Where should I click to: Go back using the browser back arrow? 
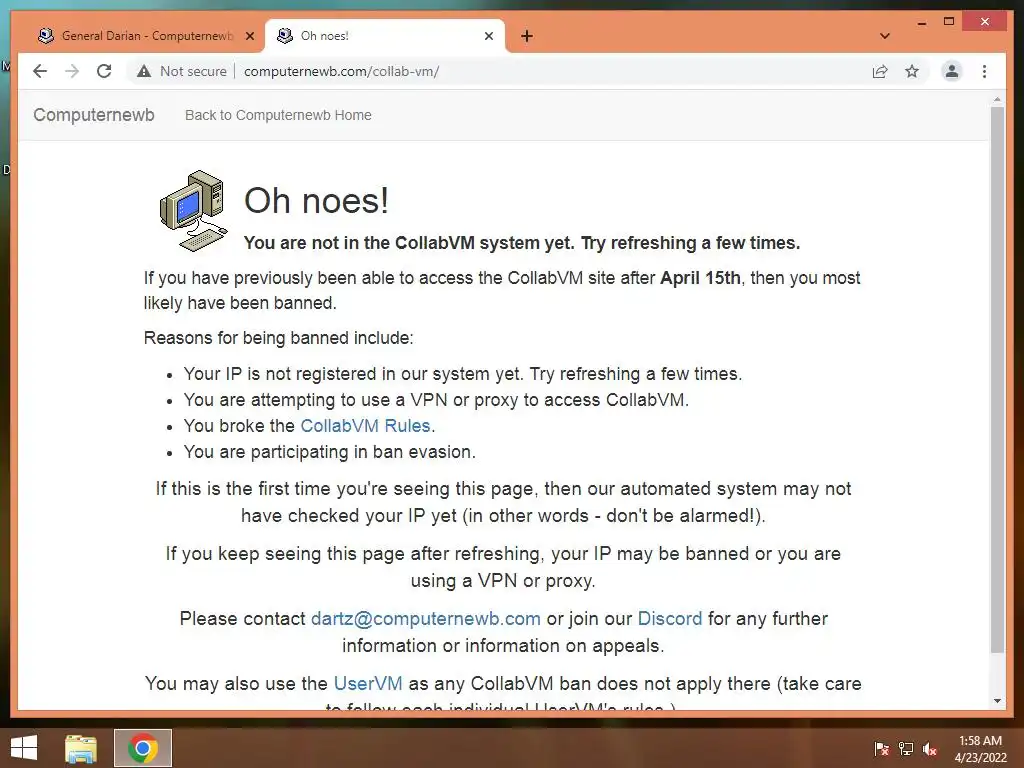40,71
